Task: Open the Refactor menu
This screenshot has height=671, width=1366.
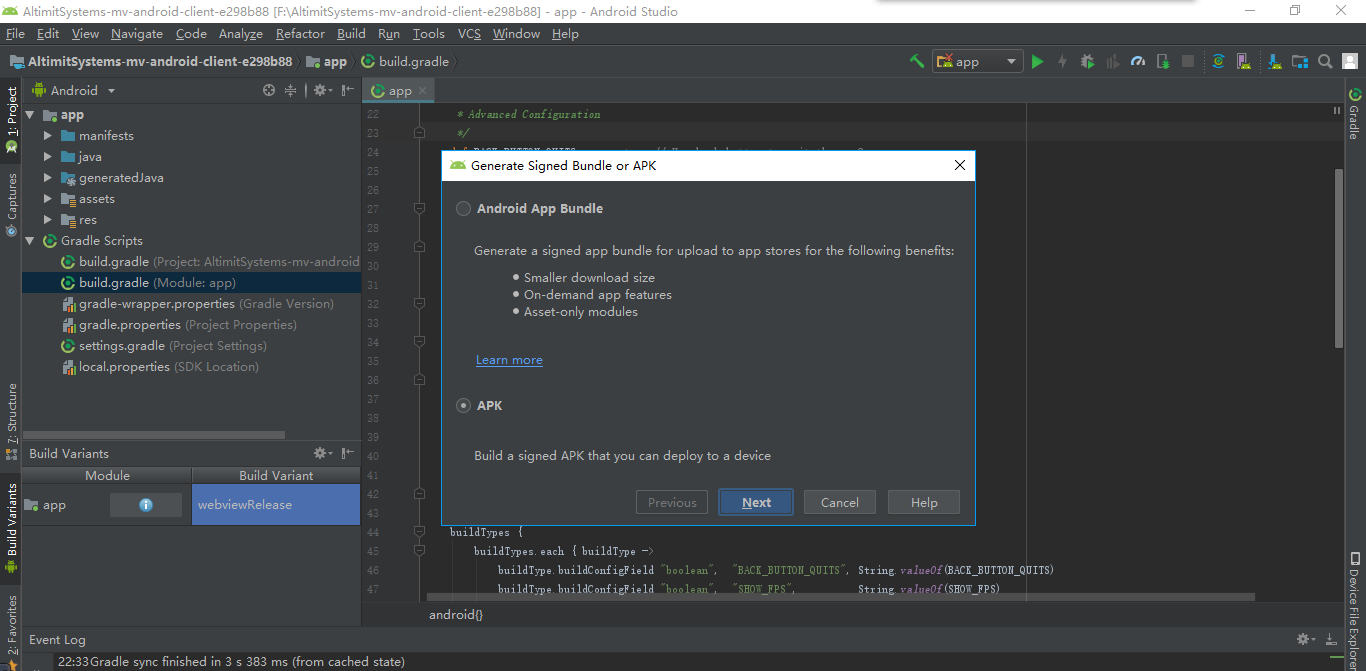Action: 300,34
